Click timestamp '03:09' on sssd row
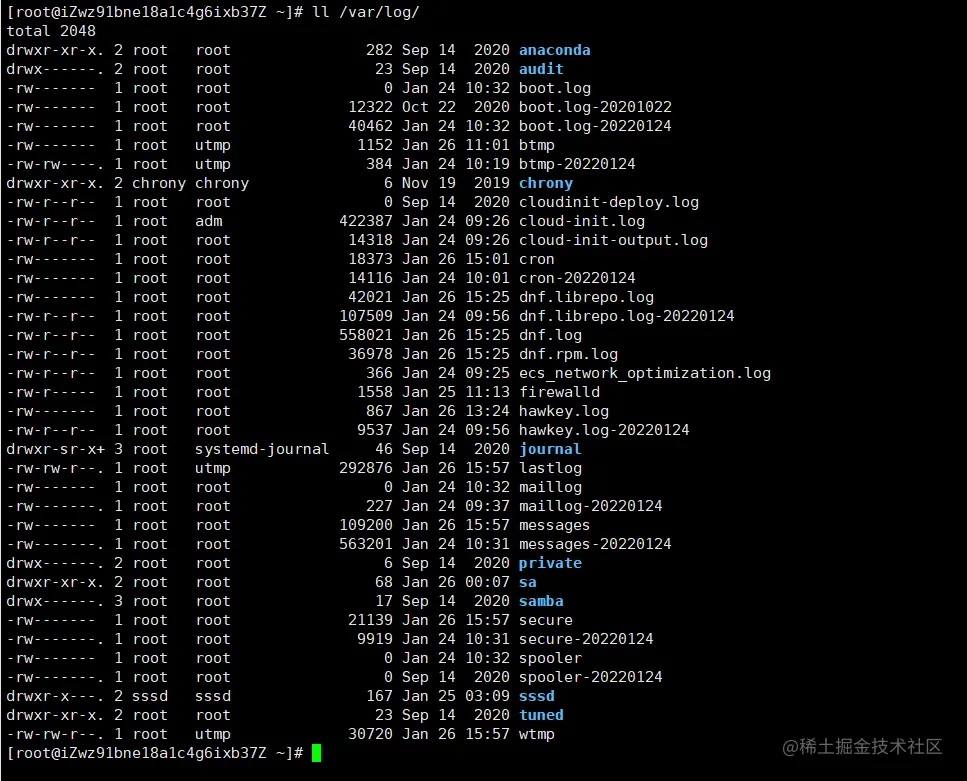 [487, 697]
